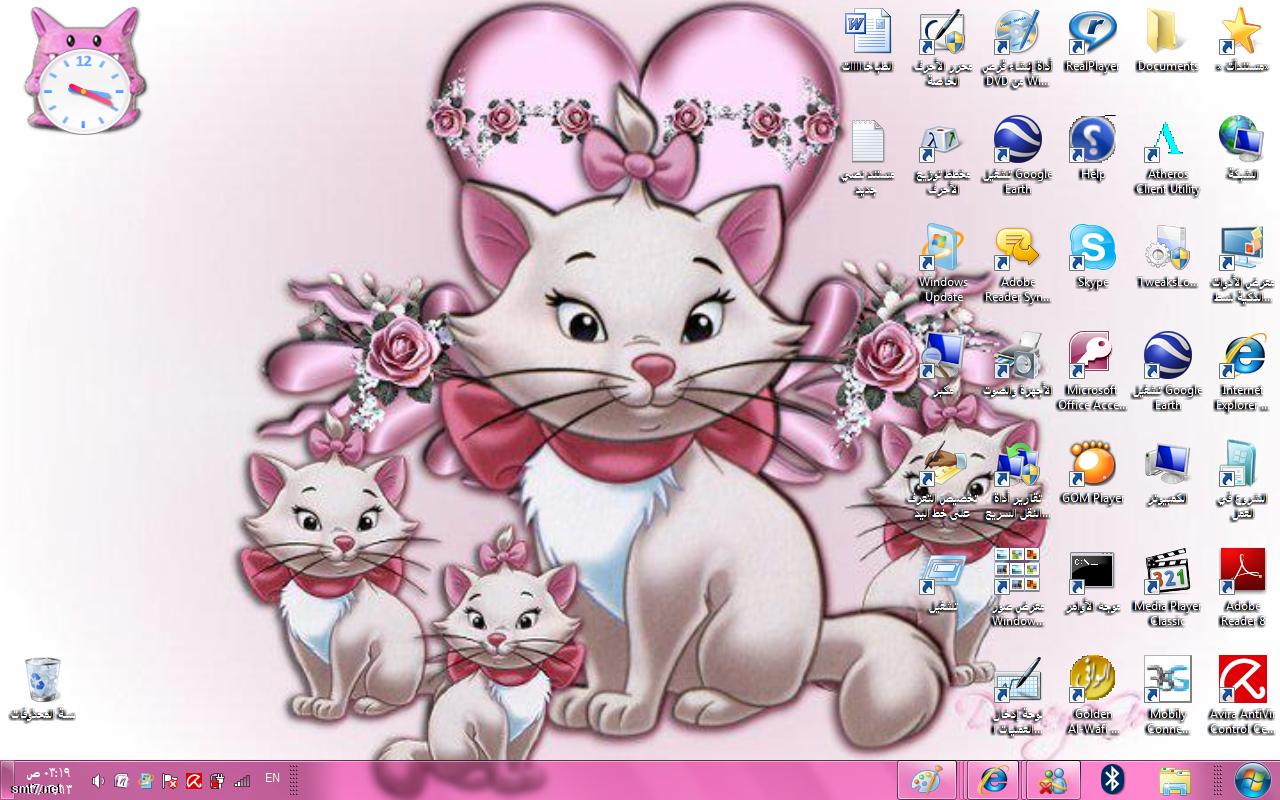Open the Skype desktop icon
Viewport: 1280px width, 800px height.
tap(1091, 257)
